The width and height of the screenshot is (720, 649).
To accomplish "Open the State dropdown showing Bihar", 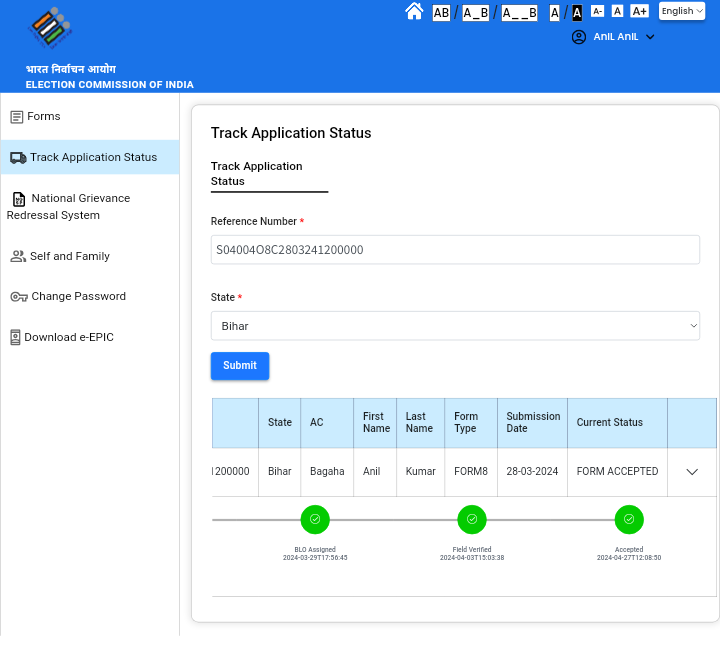I will coord(455,326).
